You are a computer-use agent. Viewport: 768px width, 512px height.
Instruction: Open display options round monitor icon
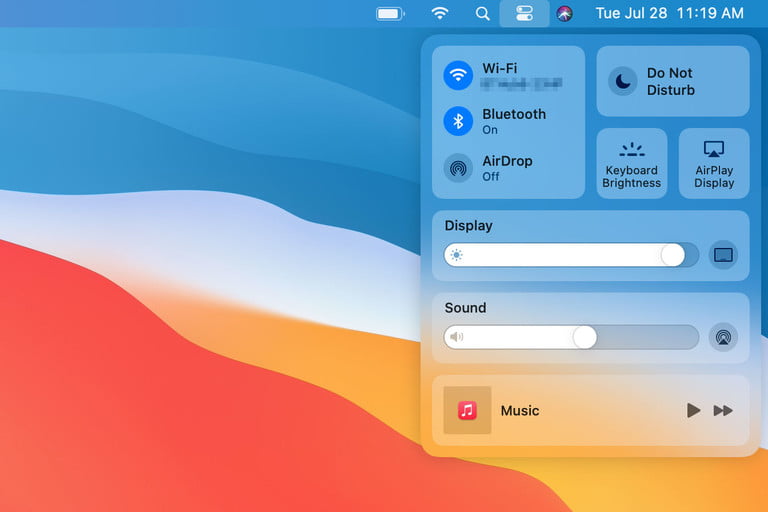(x=723, y=255)
